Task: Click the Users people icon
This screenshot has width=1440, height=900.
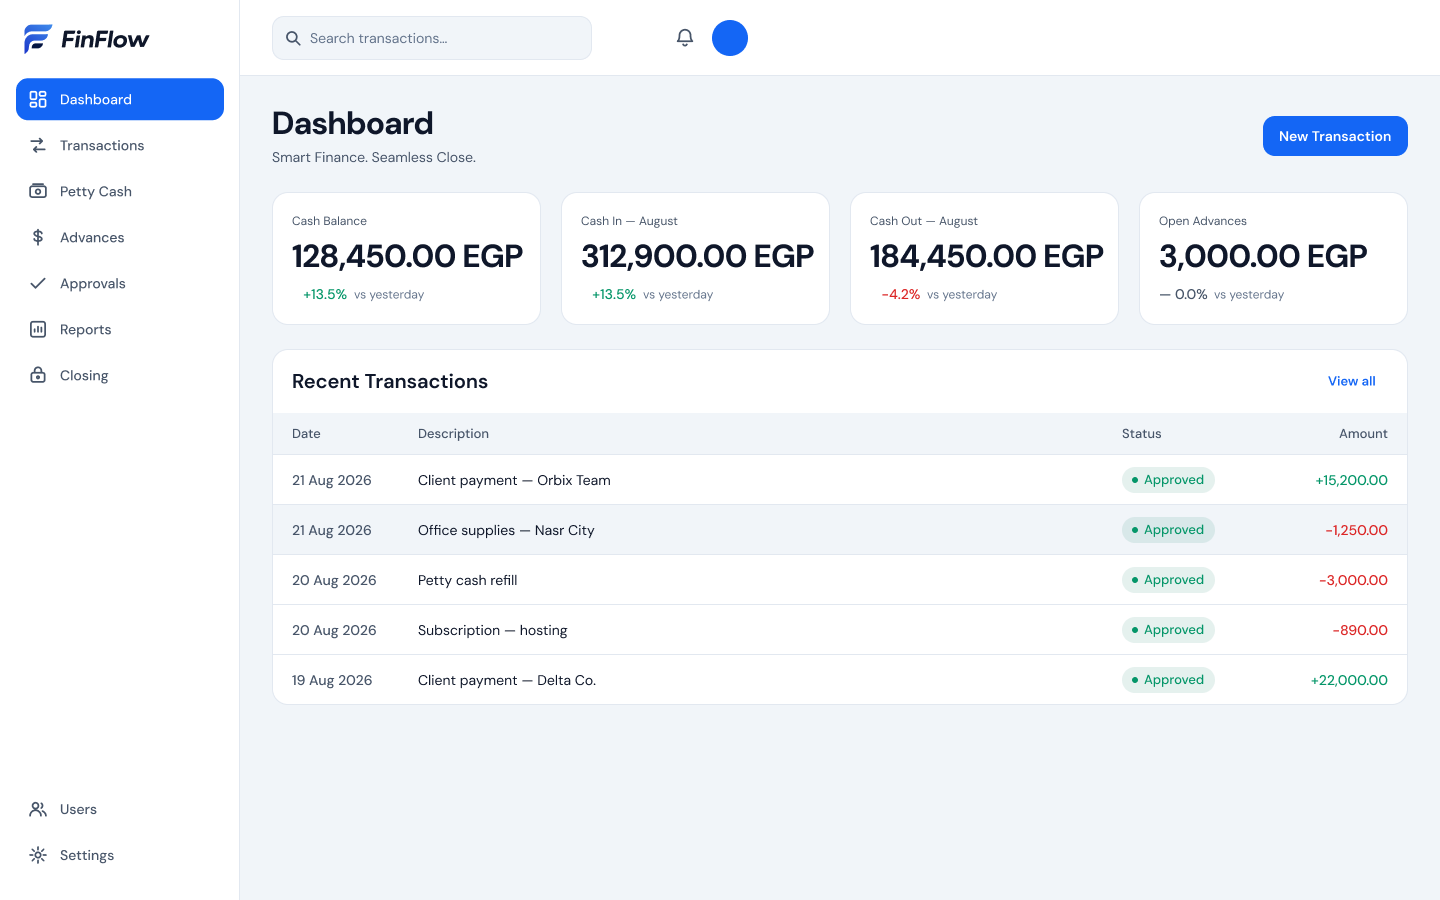Action: tap(38, 809)
